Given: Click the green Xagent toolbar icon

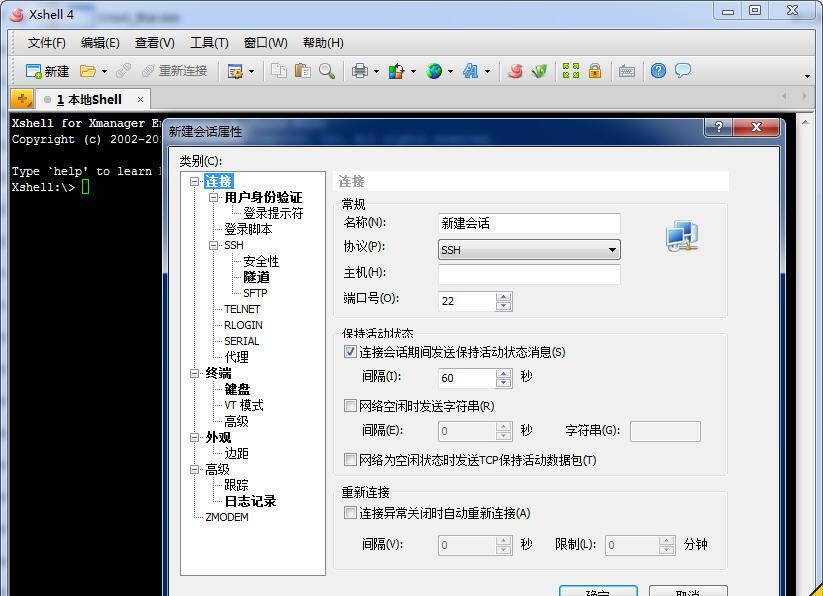Looking at the screenshot, I should (539, 71).
